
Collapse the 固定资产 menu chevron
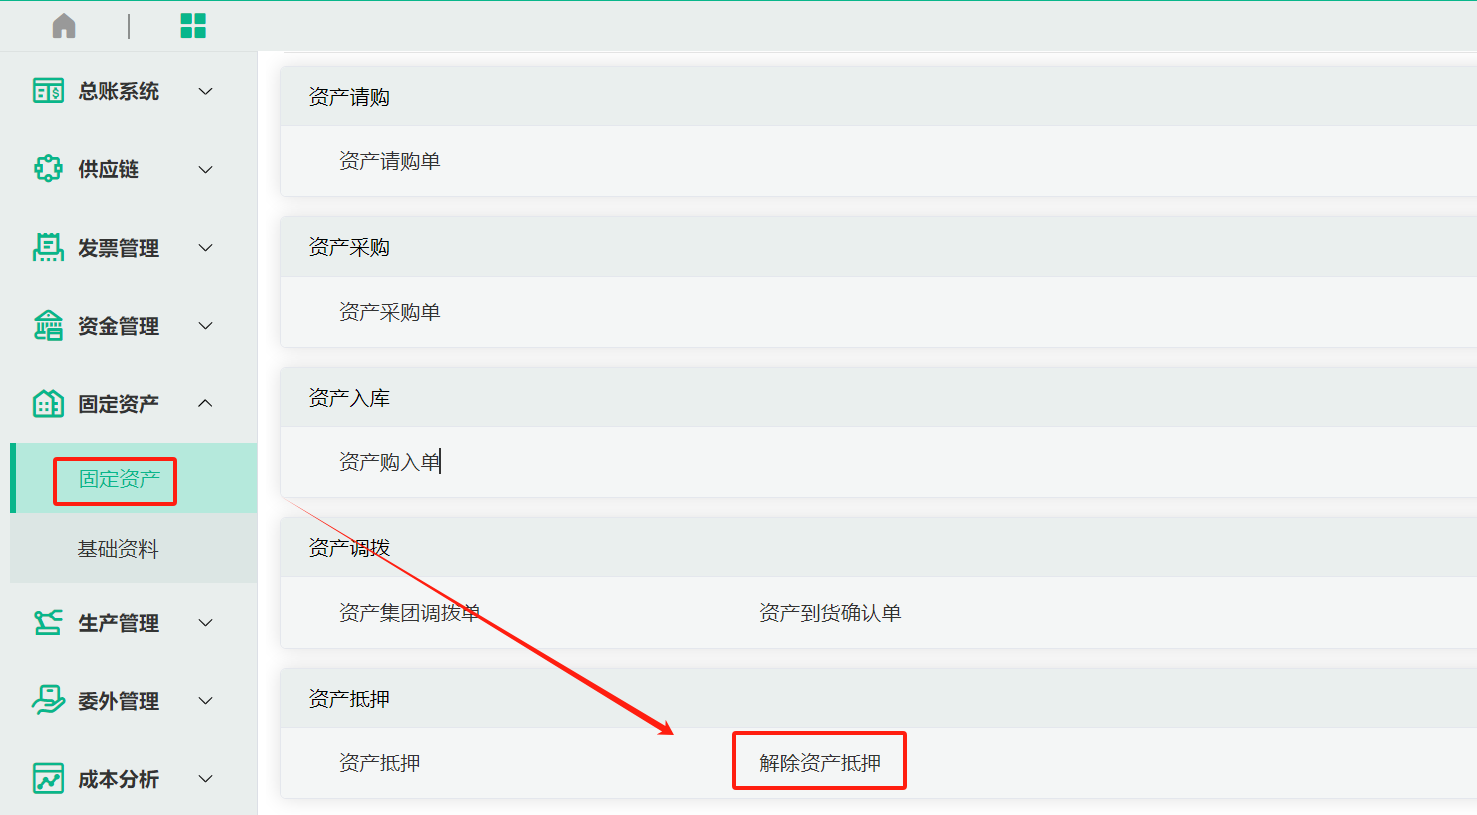tap(206, 404)
